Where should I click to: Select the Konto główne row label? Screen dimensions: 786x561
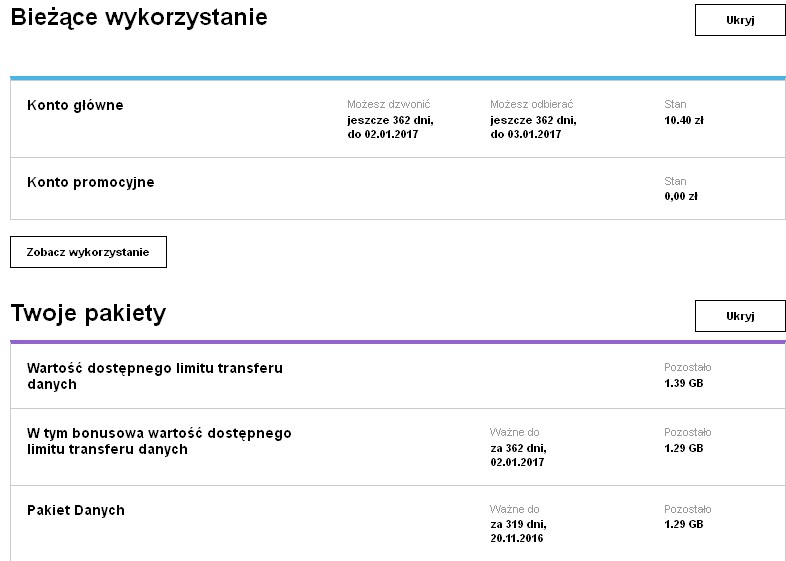tap(75, 105)
